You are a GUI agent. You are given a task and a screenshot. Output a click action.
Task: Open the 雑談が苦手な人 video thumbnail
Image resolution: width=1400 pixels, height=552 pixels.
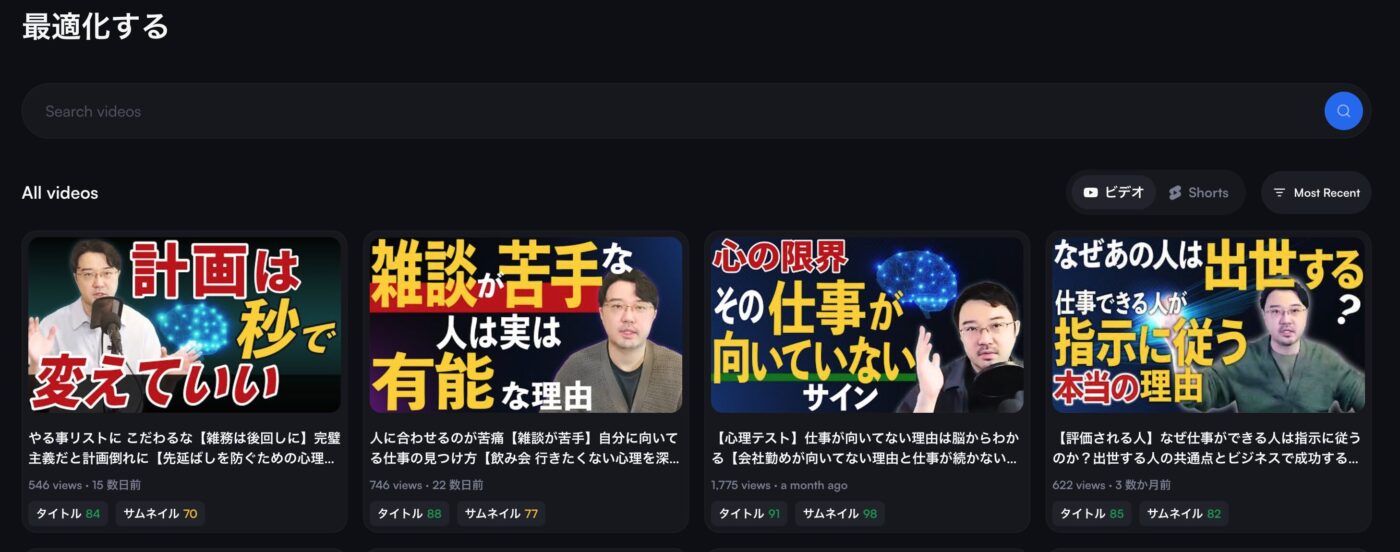[526, 325]
